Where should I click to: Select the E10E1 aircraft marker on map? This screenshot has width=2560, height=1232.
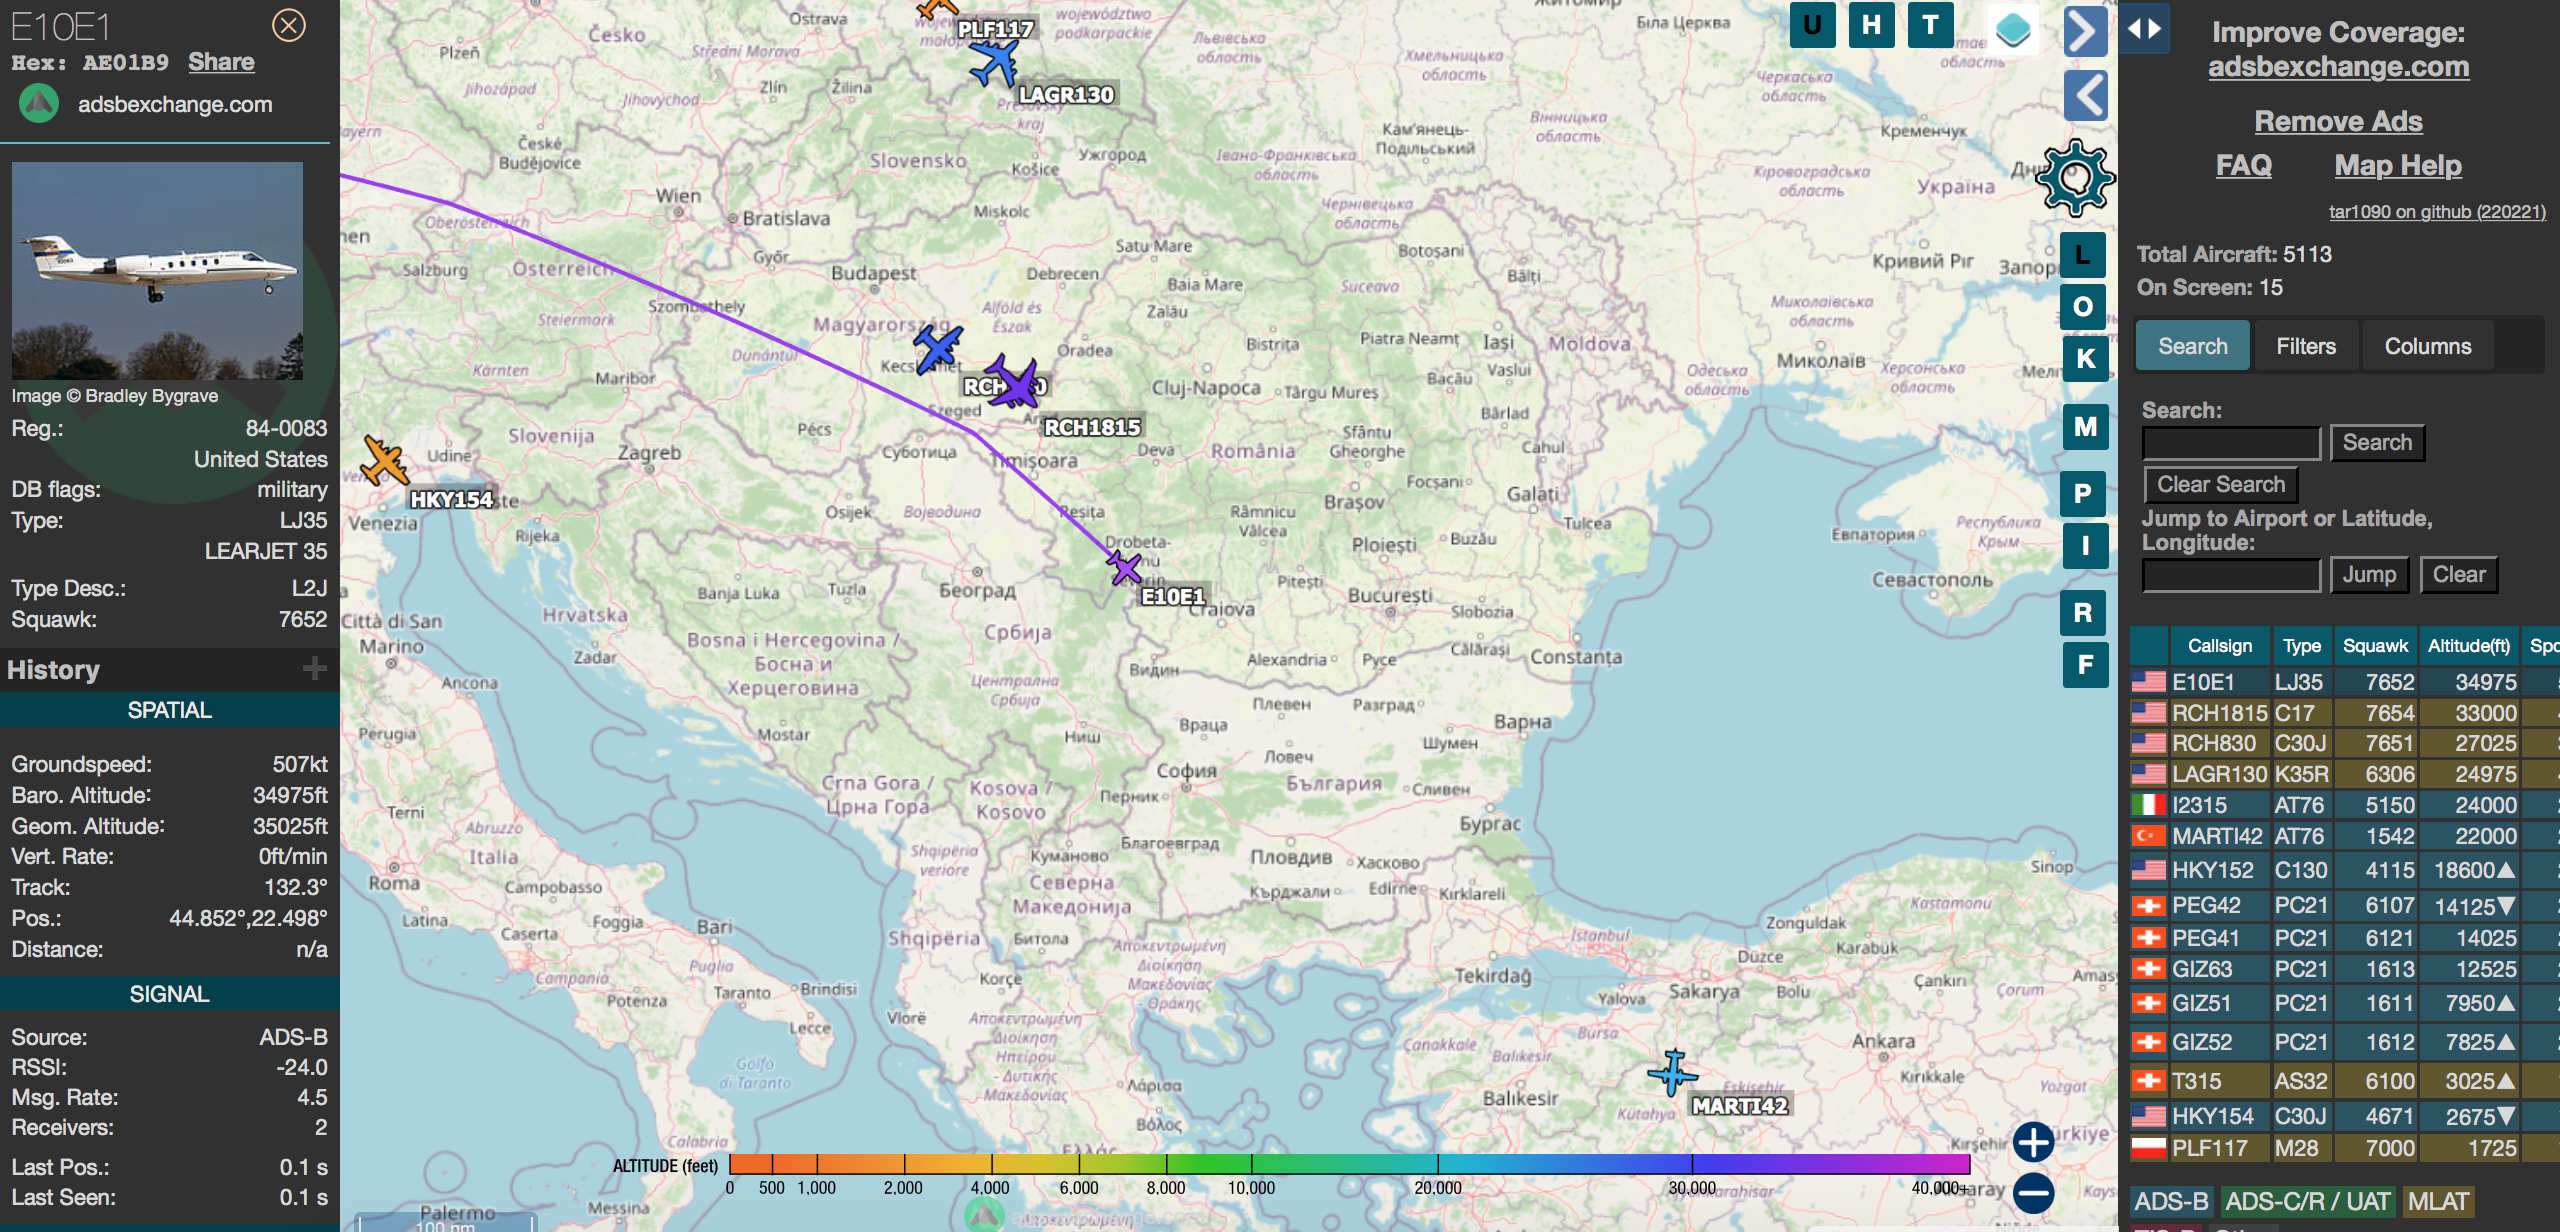tap(1124, 567)
